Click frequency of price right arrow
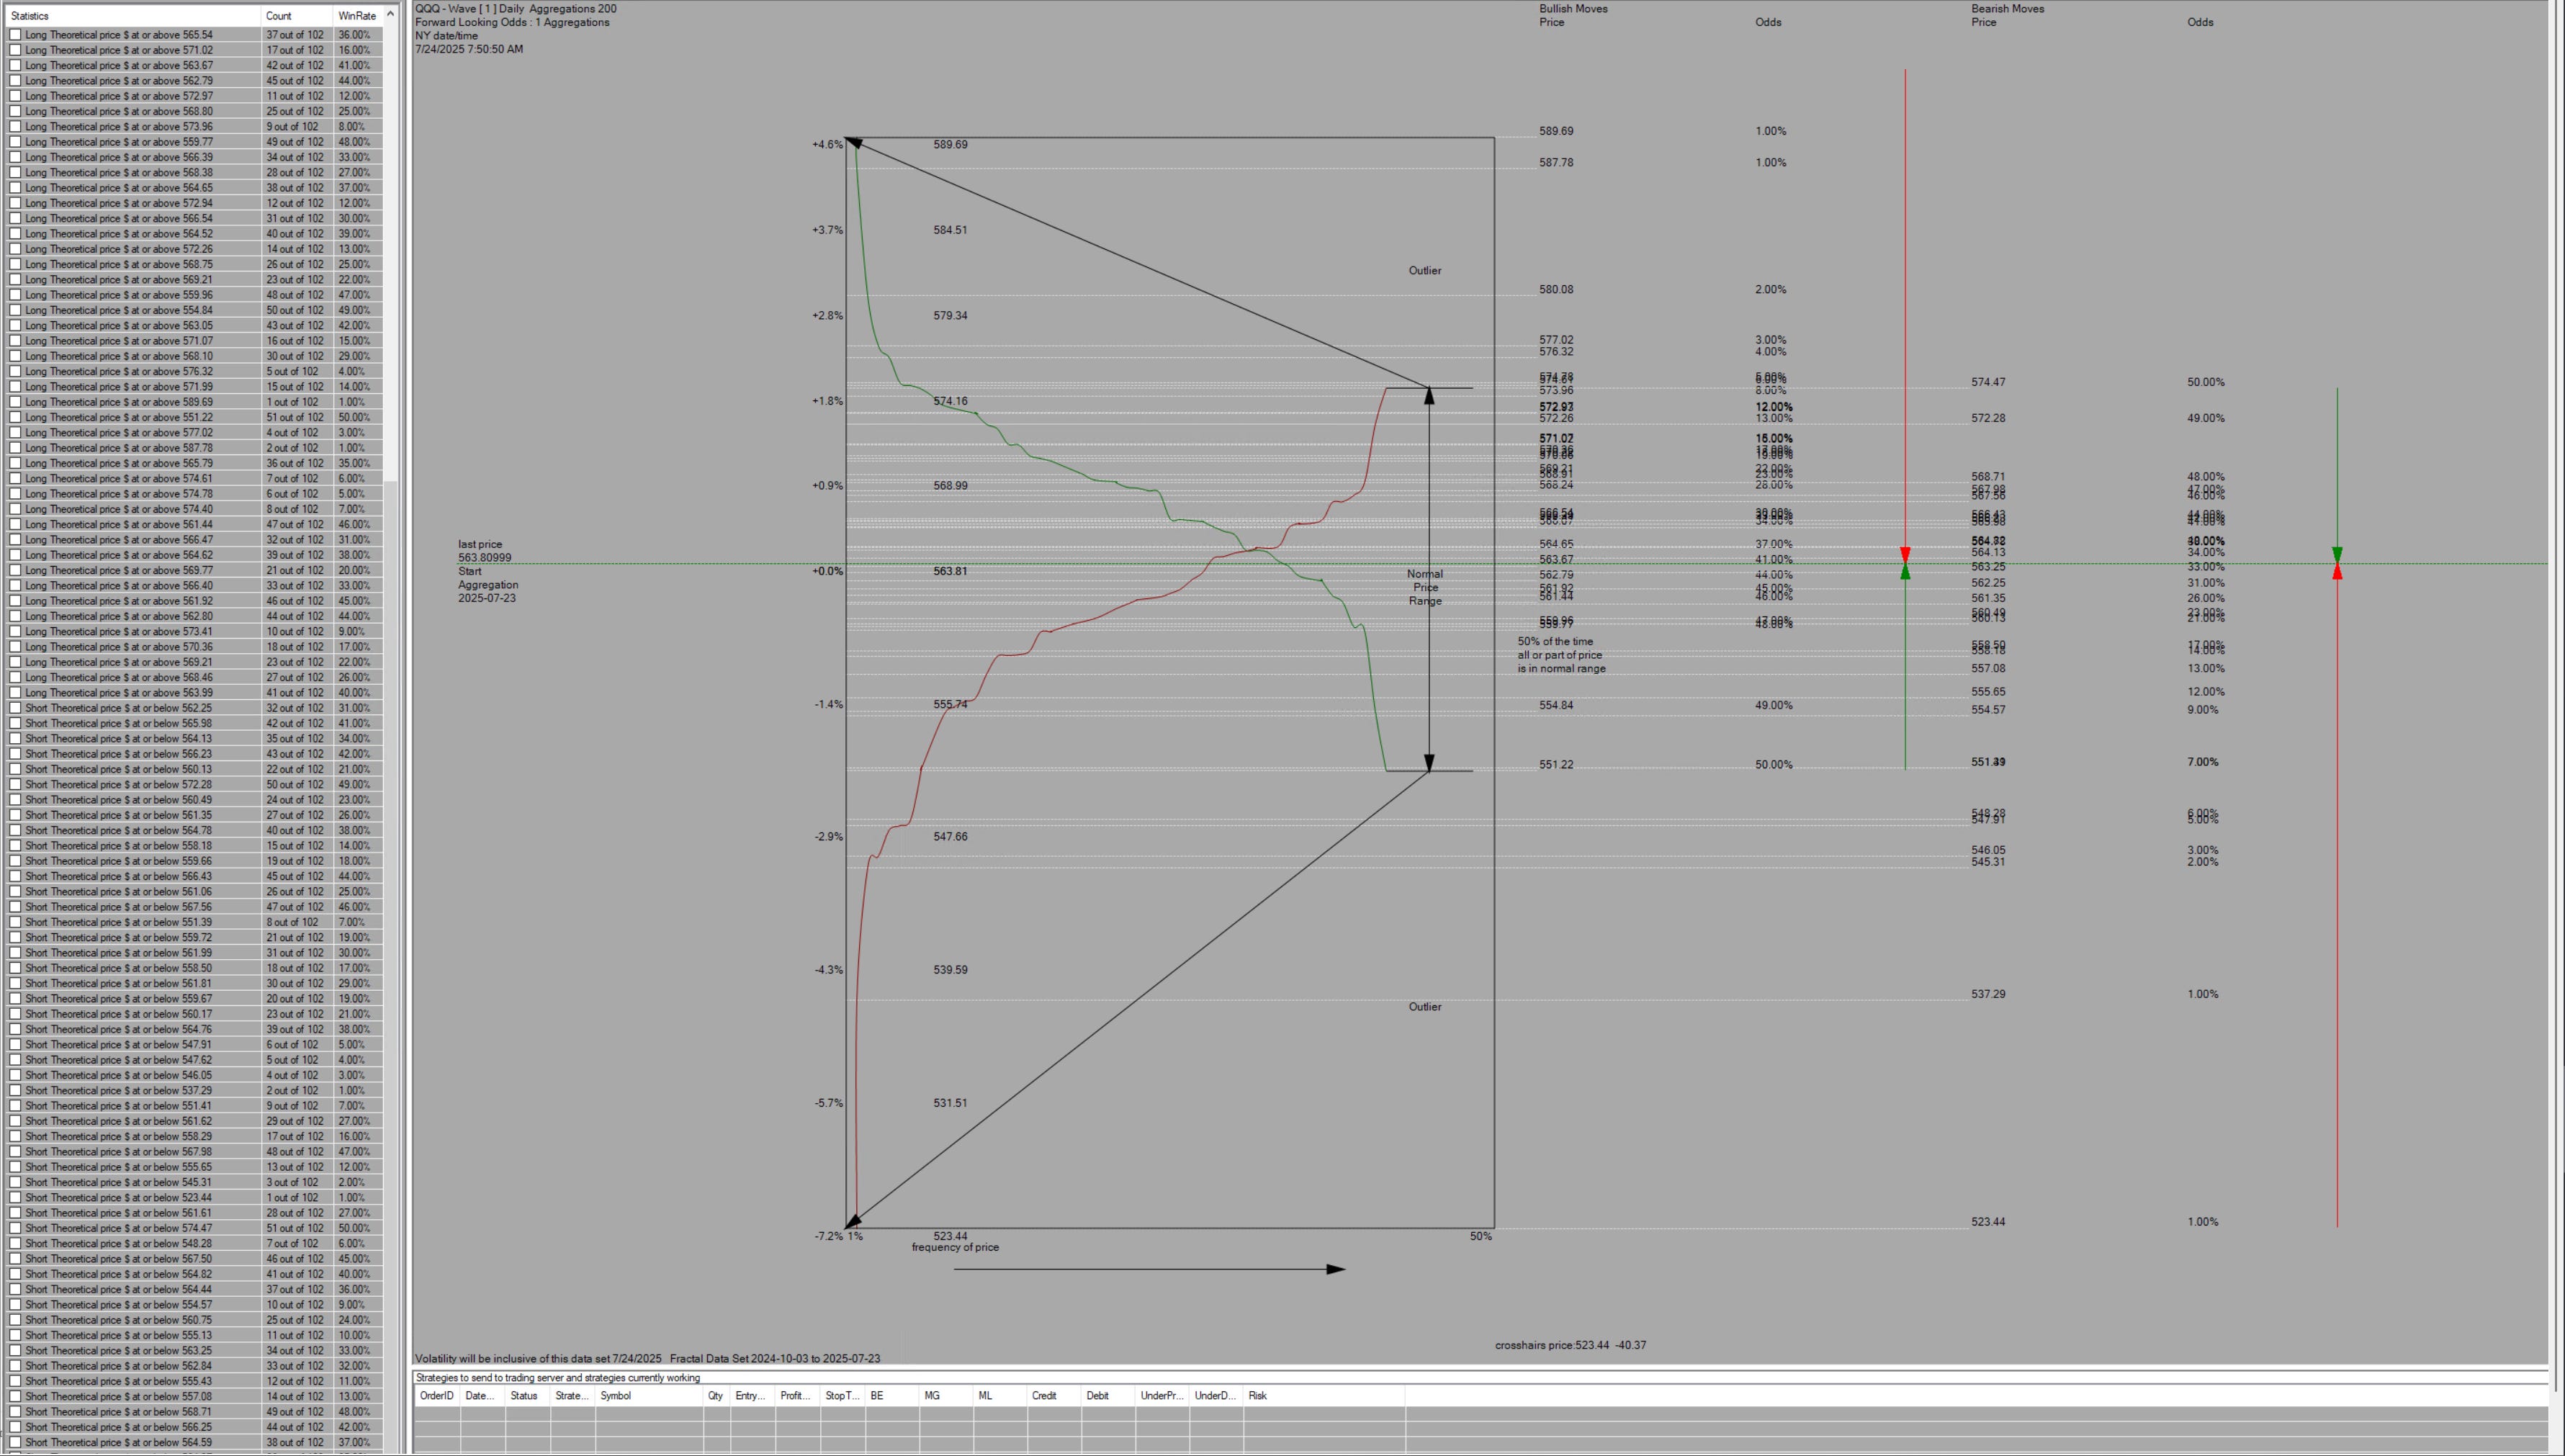 tap(1335, 1269)
